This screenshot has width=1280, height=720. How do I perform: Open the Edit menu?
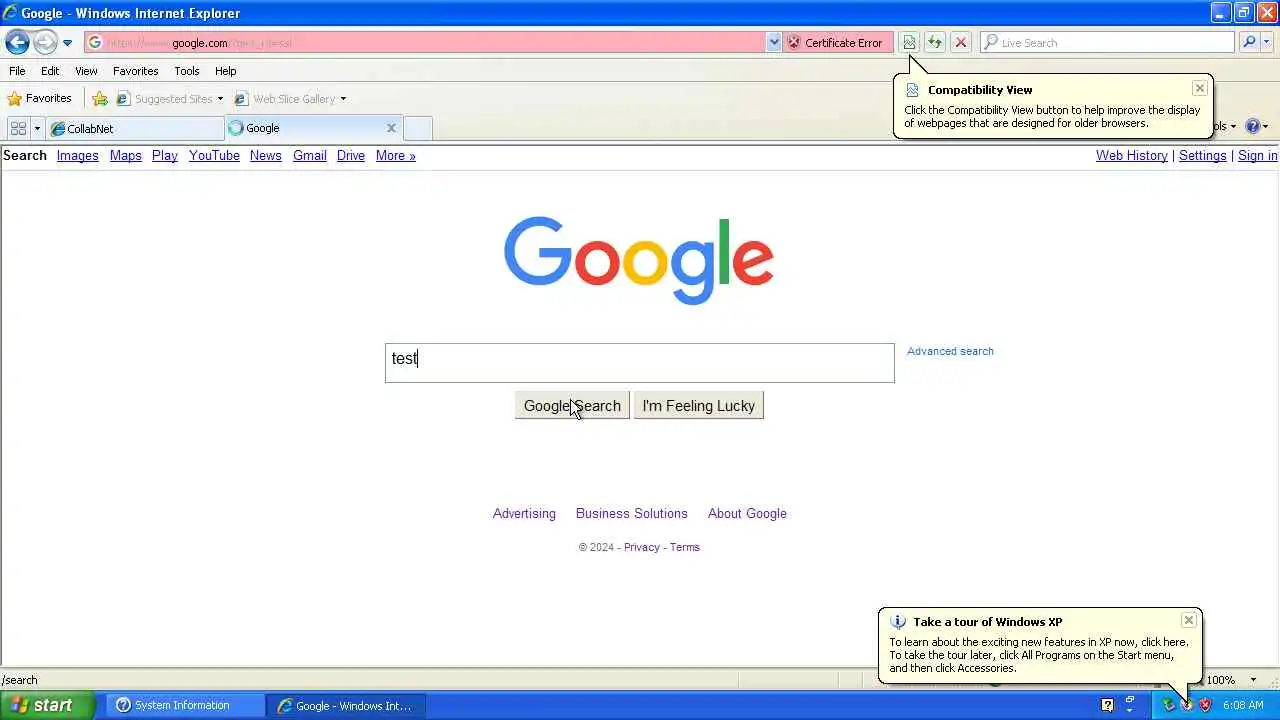[x=50, y=71]
